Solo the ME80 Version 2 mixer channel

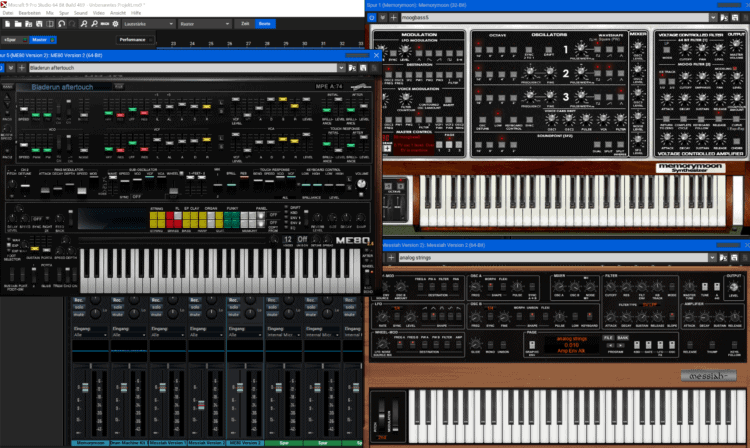tap(233, 307)
